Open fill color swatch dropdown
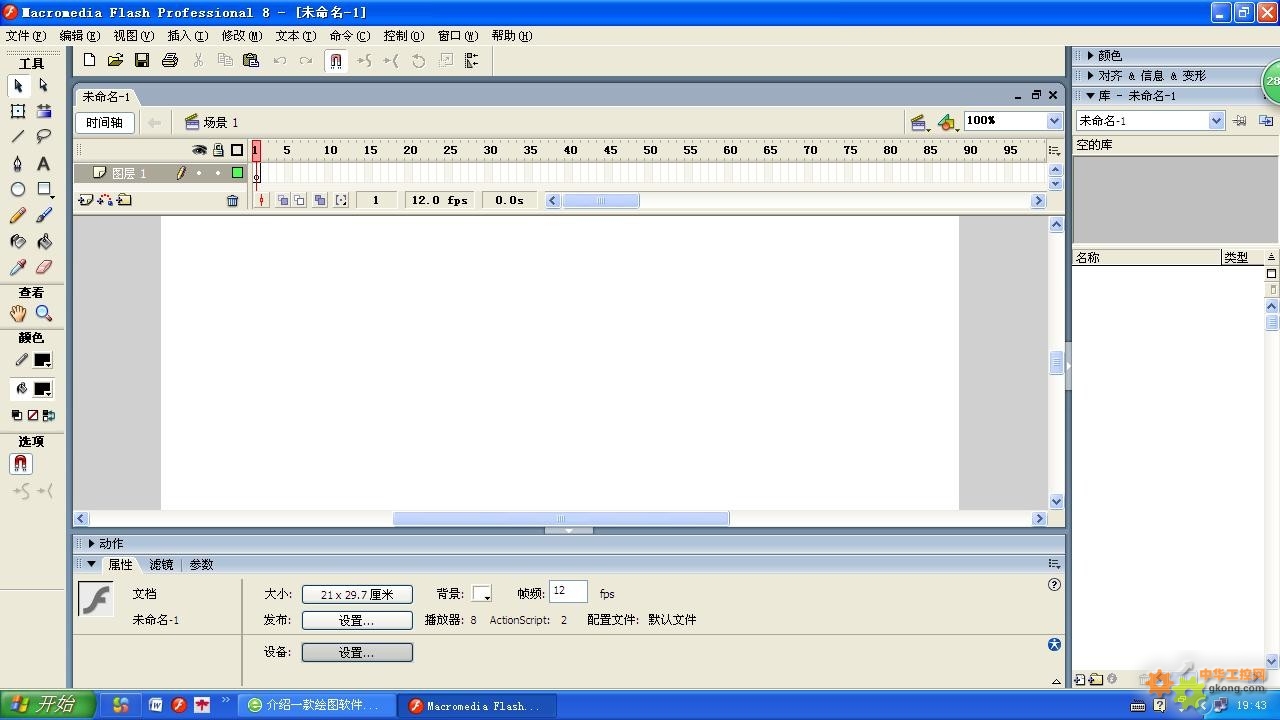Image resolution: width=1280 pixels, height=720 pixels. point(43,390)
